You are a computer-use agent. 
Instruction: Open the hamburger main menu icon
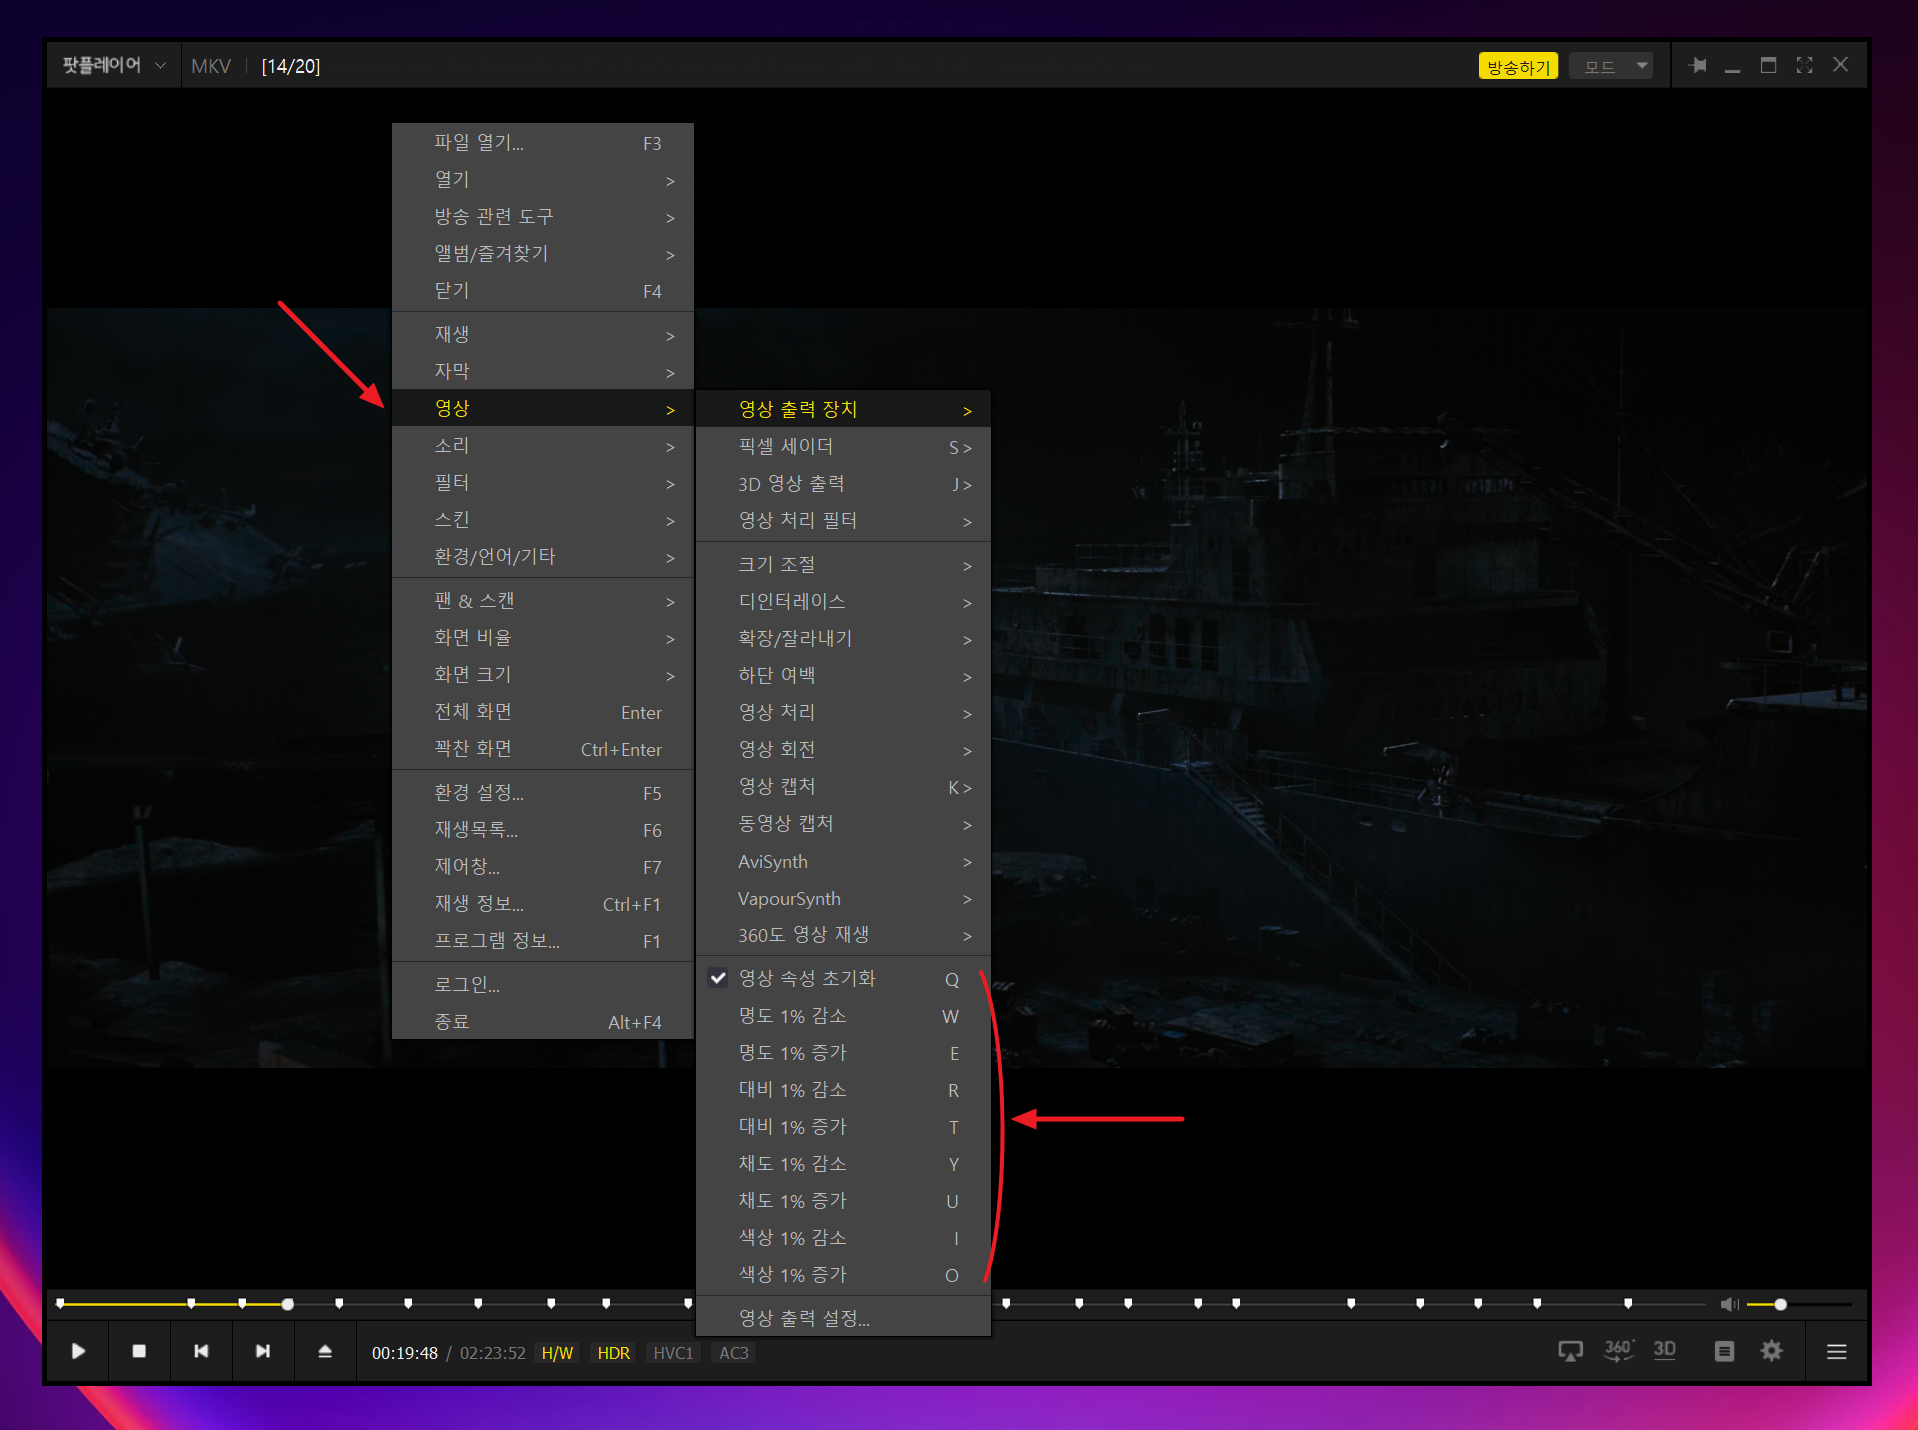point(1836,1352)
